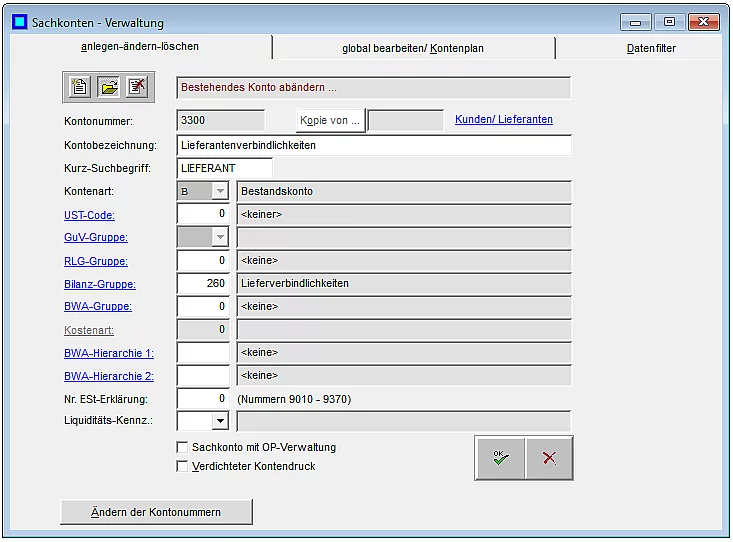Click the delete account icon
The width and height of the screenshot is (733, 542).
tap(136, 87)
